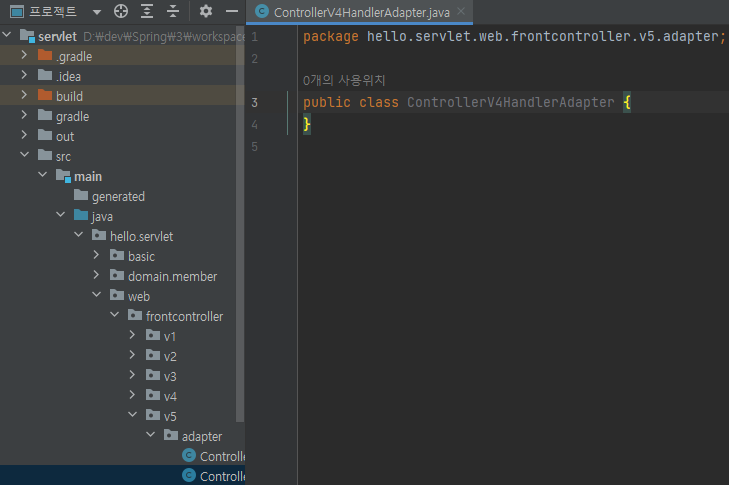Viewport: 729px width, 485px height.
Task: Expand the build folder
Action: [x=24, y=95]
